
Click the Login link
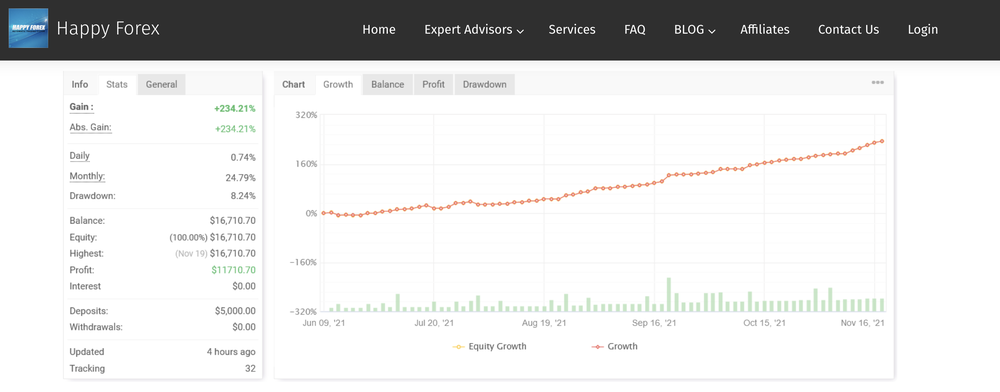[922, 29]
